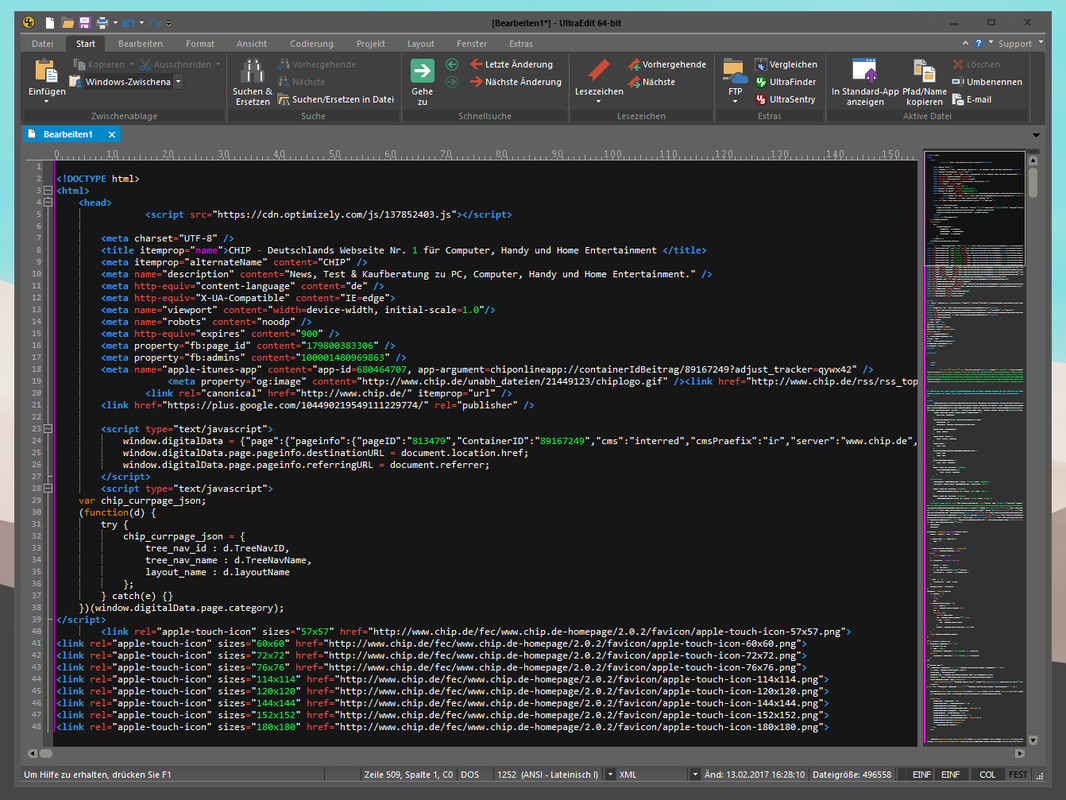Collapse the script fold on line 28

[x=48, y=488]
